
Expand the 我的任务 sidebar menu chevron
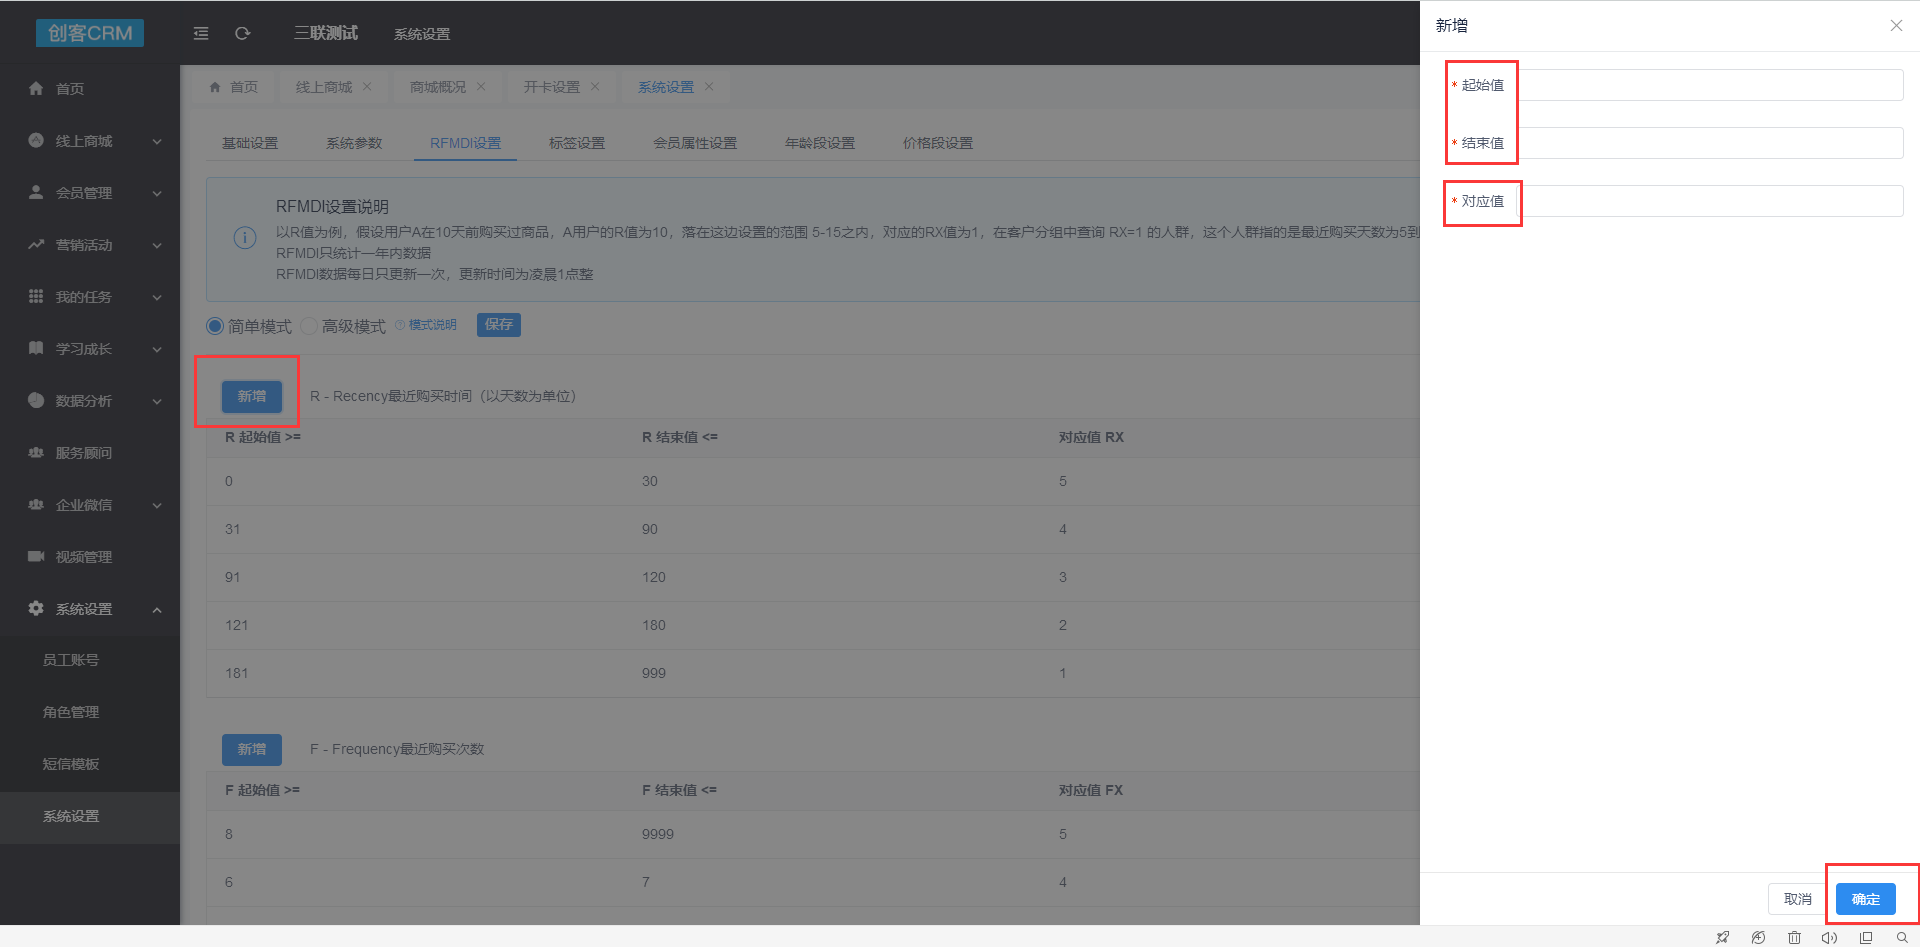157,297
